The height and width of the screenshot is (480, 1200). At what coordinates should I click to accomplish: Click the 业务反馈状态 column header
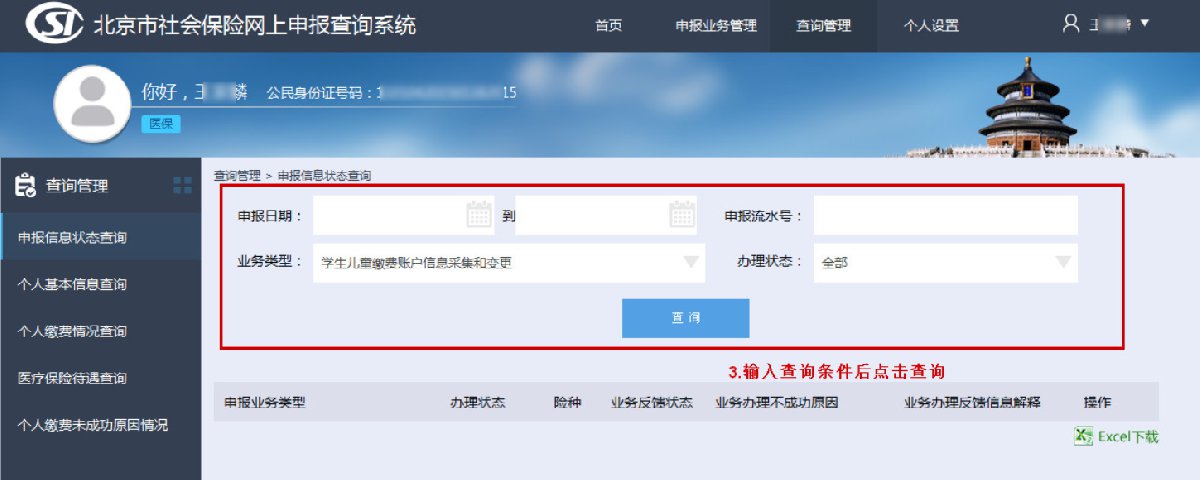652,402
